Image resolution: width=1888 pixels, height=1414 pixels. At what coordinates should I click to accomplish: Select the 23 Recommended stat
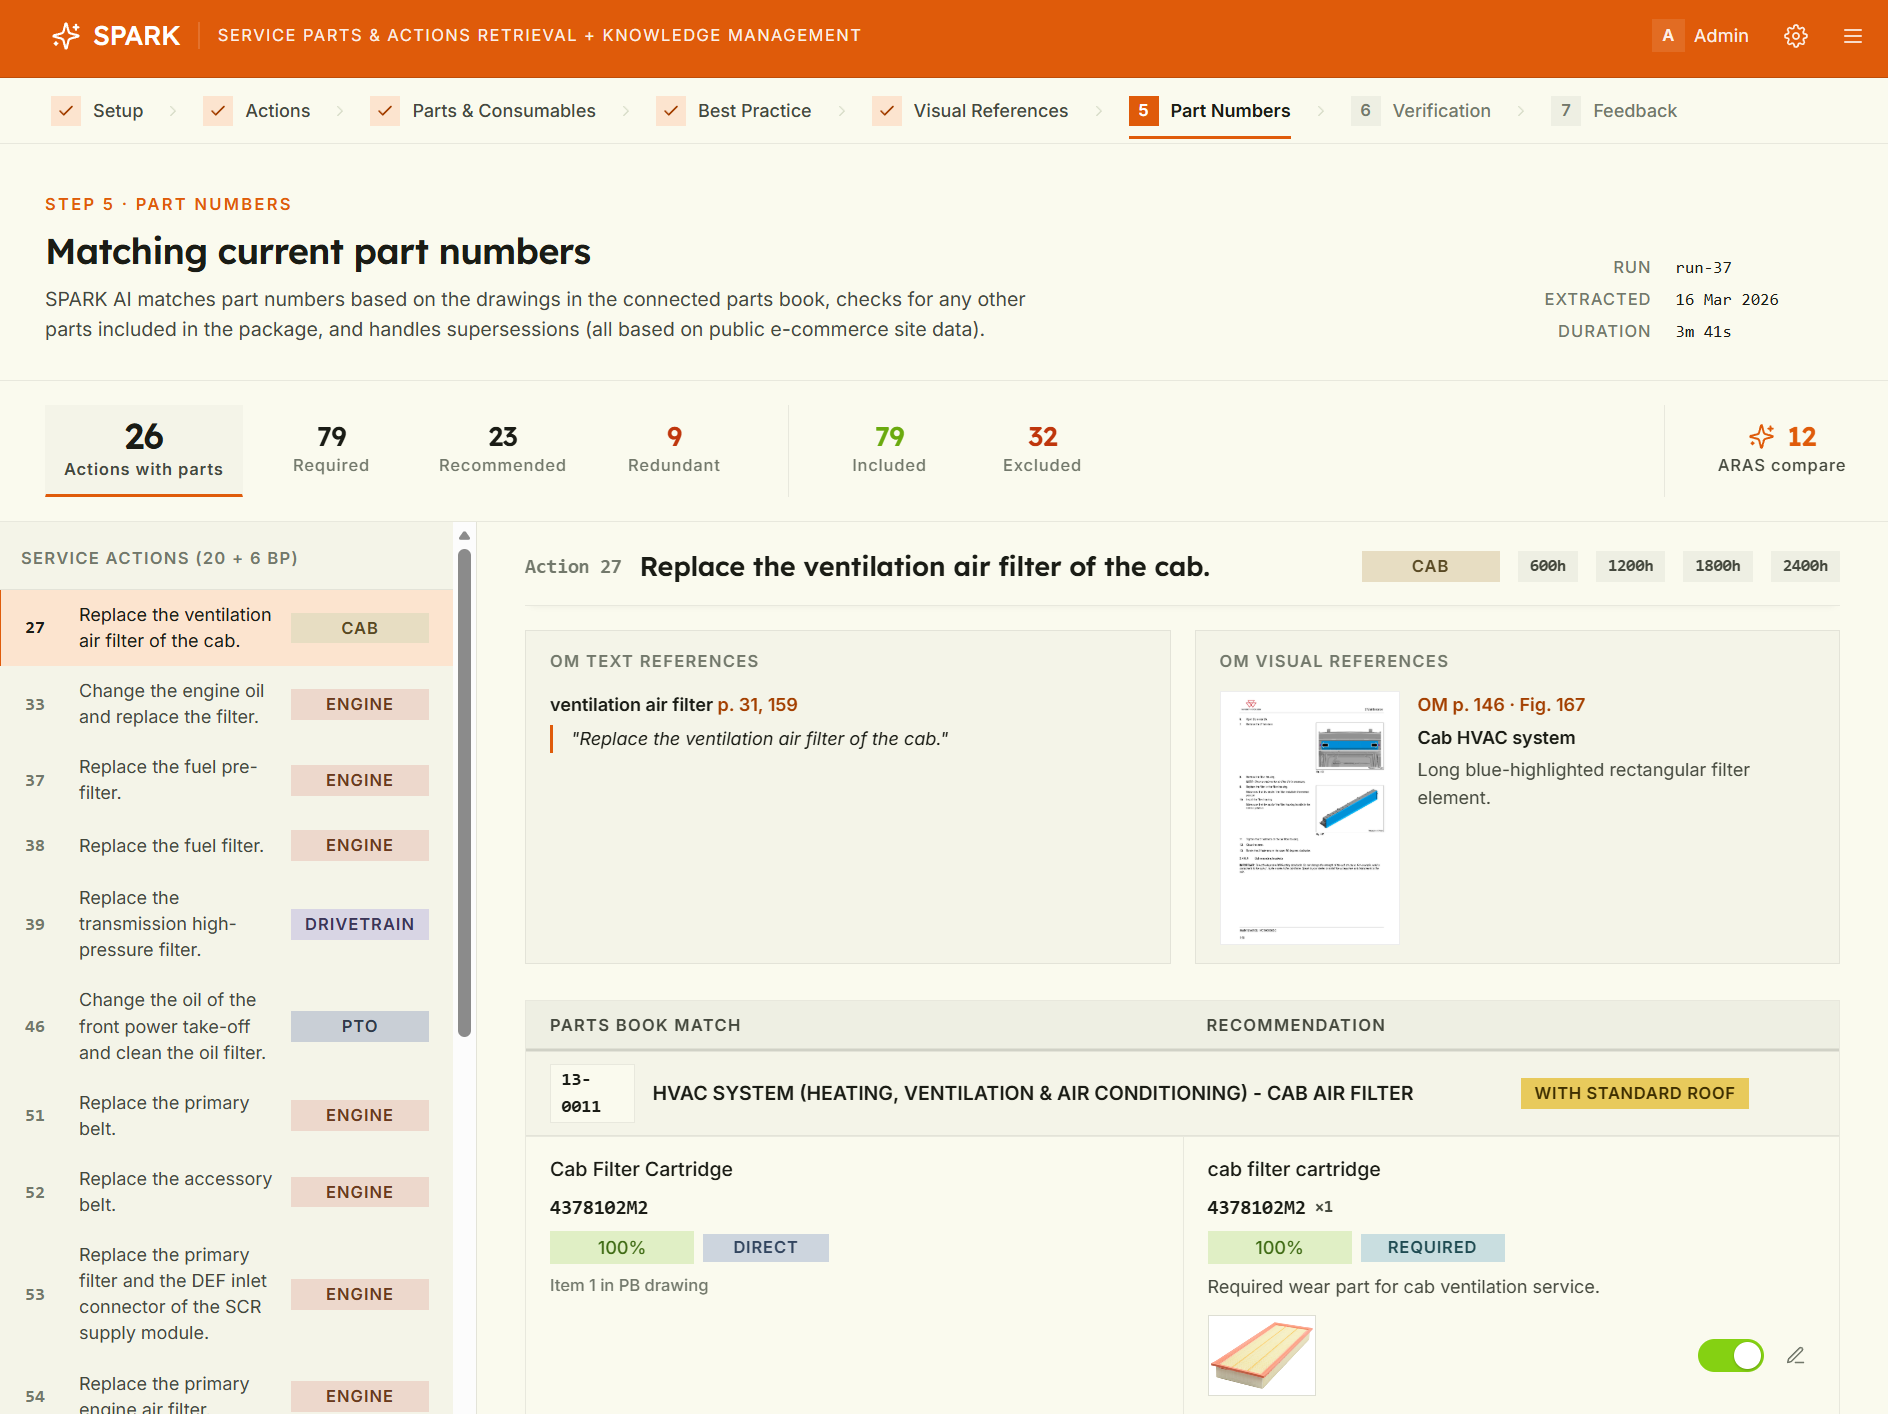[503, 449]
